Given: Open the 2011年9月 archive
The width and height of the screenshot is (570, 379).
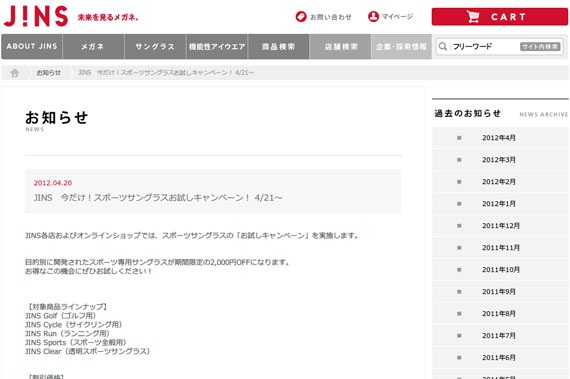Looking at the screenshot, I should coord(500,292).
